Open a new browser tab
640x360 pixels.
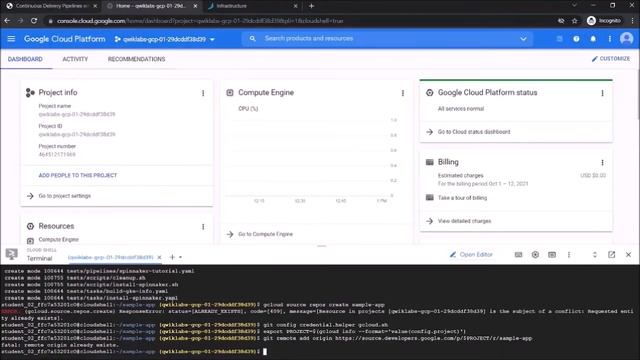[311, 6]
